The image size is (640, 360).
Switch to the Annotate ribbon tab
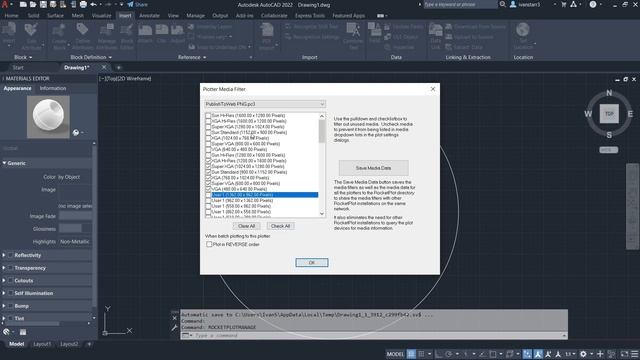[149, 16]
